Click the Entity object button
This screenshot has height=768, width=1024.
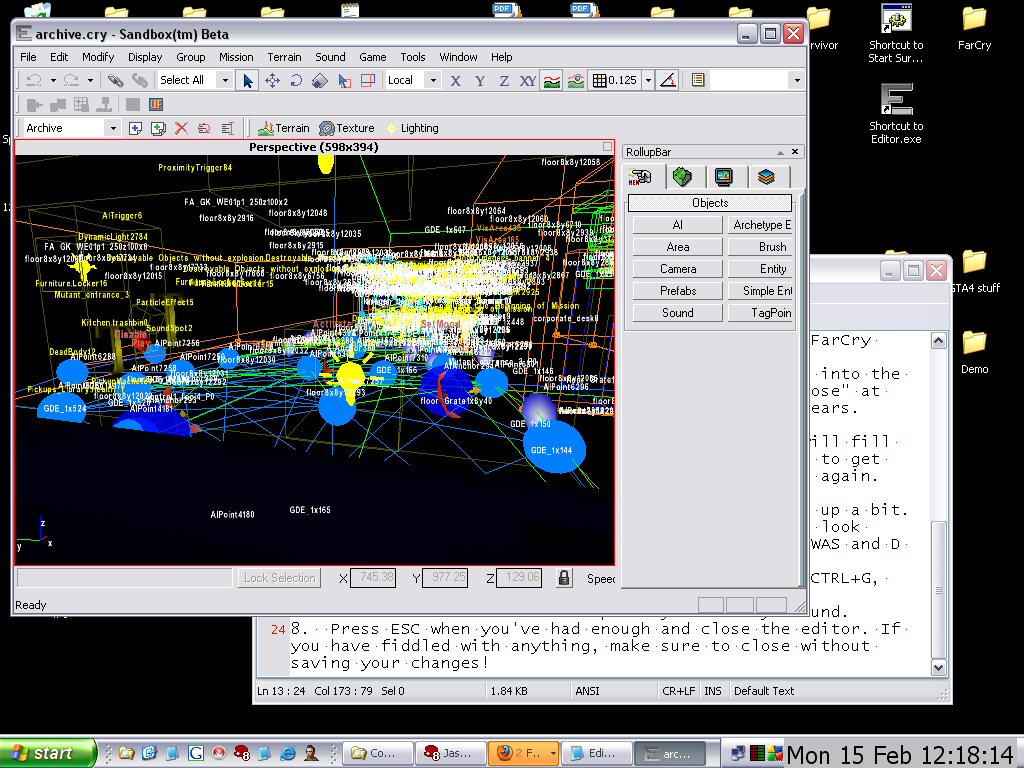[761, 269]
